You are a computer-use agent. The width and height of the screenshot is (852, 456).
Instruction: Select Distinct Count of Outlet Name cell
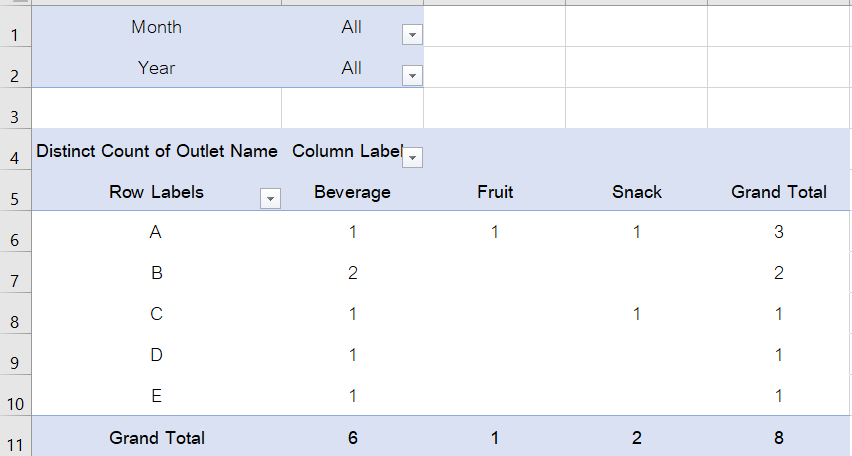(157, 151)
